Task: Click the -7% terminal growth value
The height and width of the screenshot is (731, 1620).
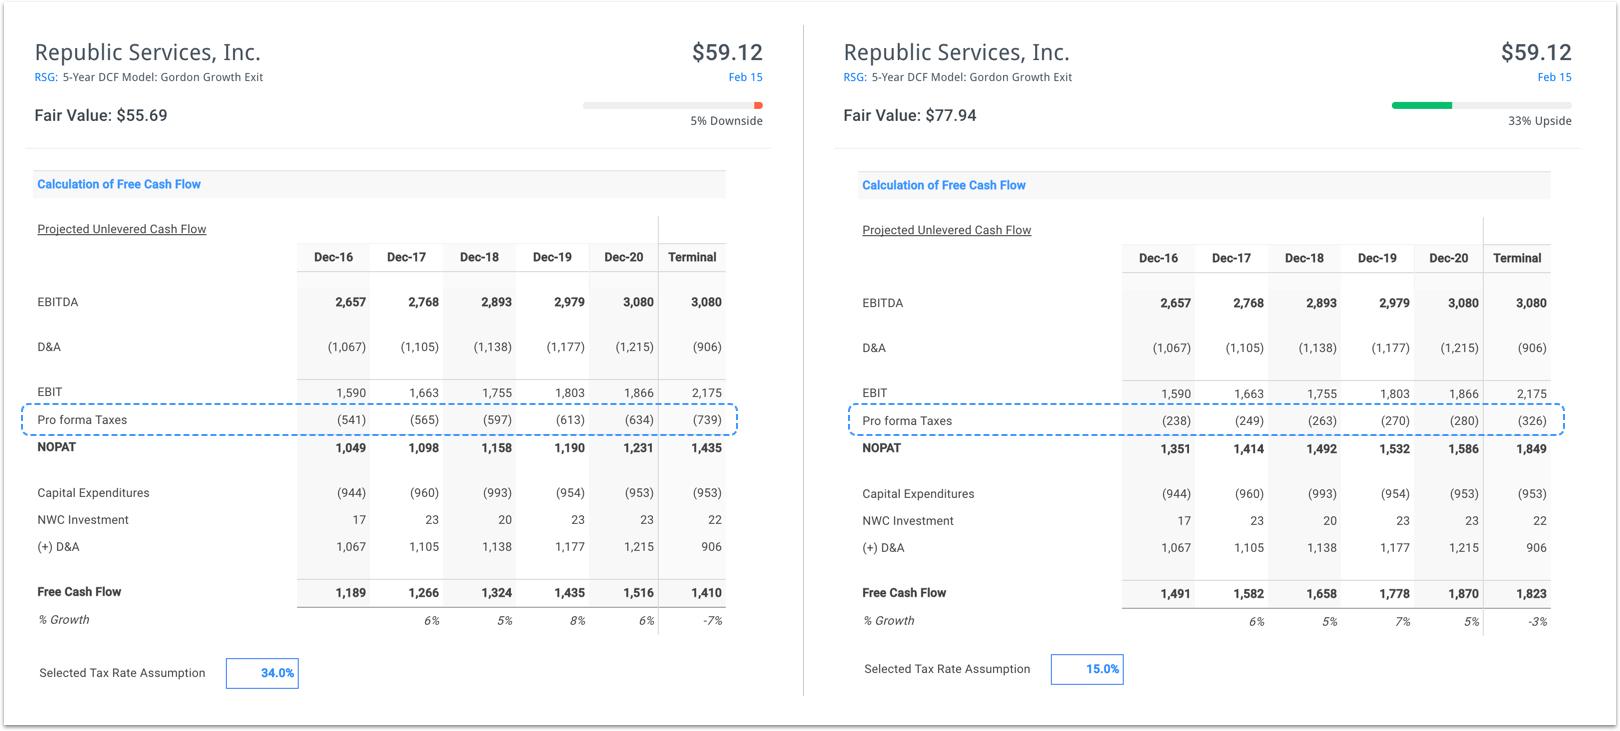Action: tap(712, 621)
